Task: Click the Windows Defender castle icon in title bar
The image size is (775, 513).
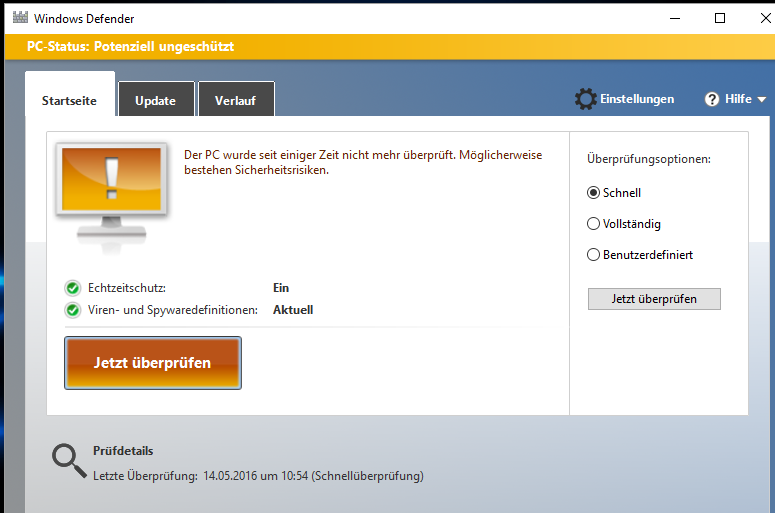Action: pyautogui.click(x=20, y=18)
